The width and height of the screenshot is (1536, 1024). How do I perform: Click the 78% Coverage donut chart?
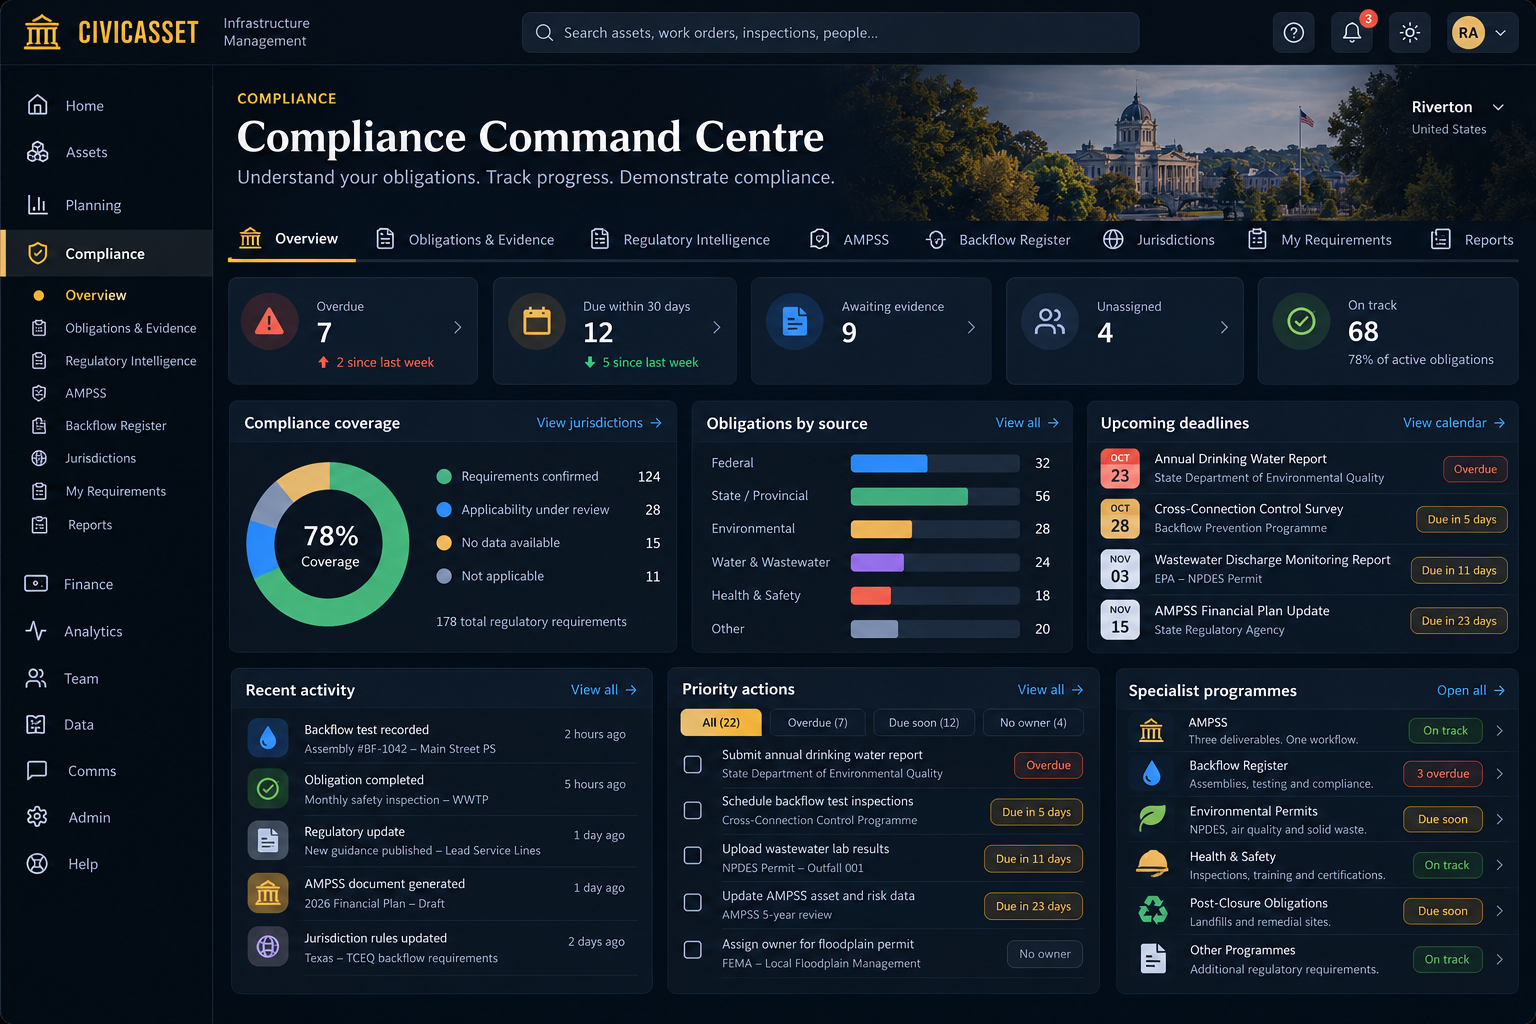tap(328, 544)
